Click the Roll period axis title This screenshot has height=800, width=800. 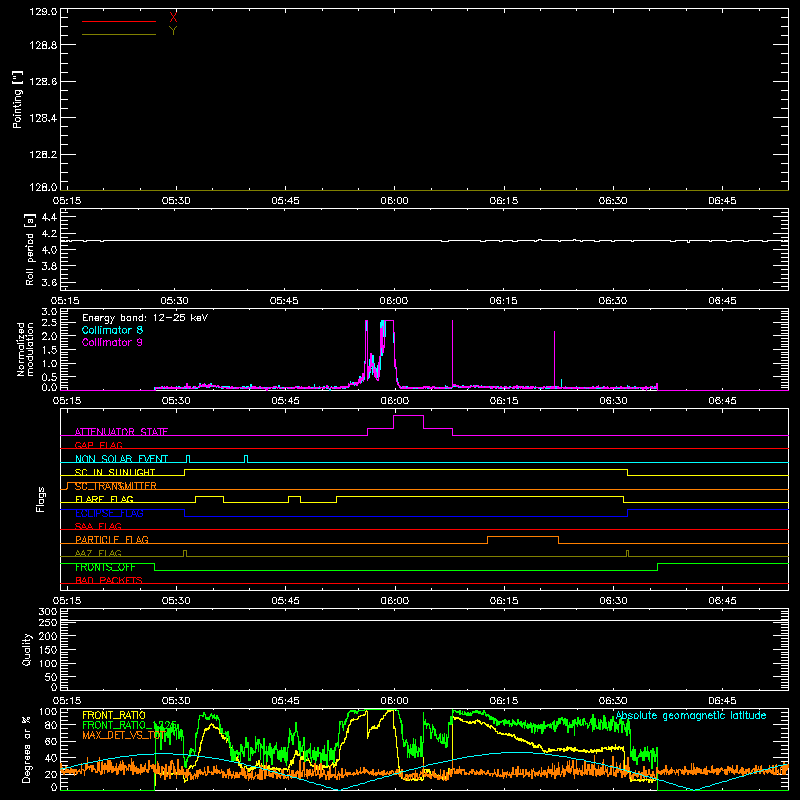click(30, 249)
